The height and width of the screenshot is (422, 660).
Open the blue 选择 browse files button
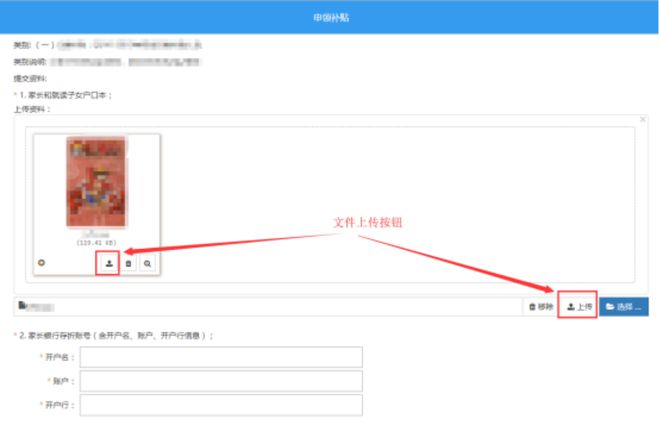623,307
